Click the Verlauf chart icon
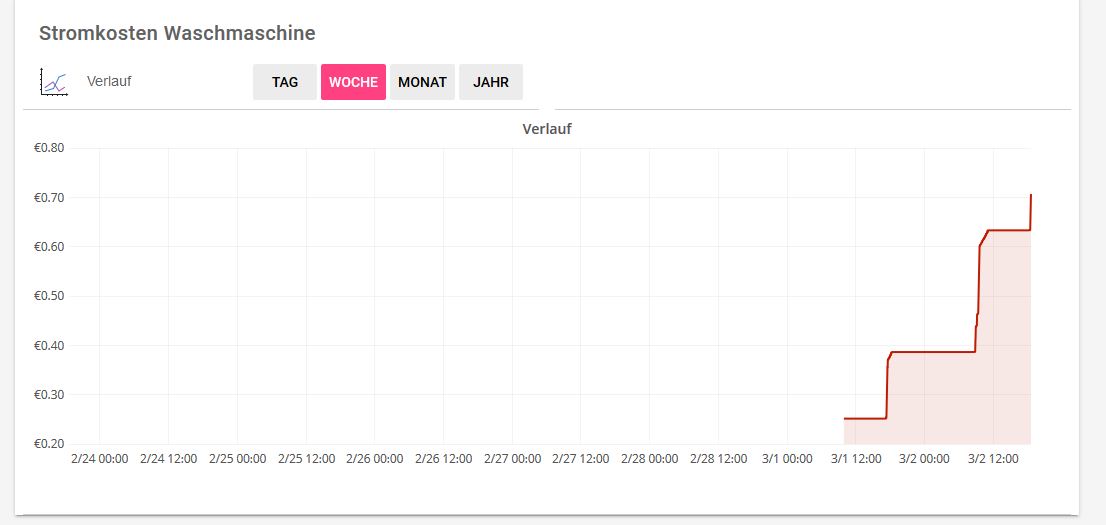The height and width of the screenshot is (525, 1106). pyautogui.click(x=54, y=82)
